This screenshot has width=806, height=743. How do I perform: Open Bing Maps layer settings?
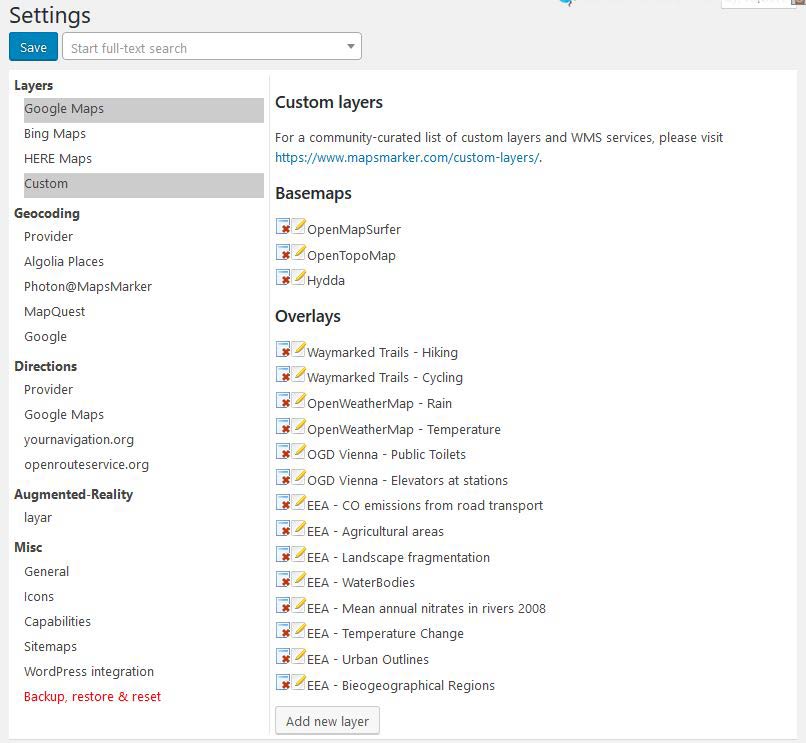pos(55,134)
